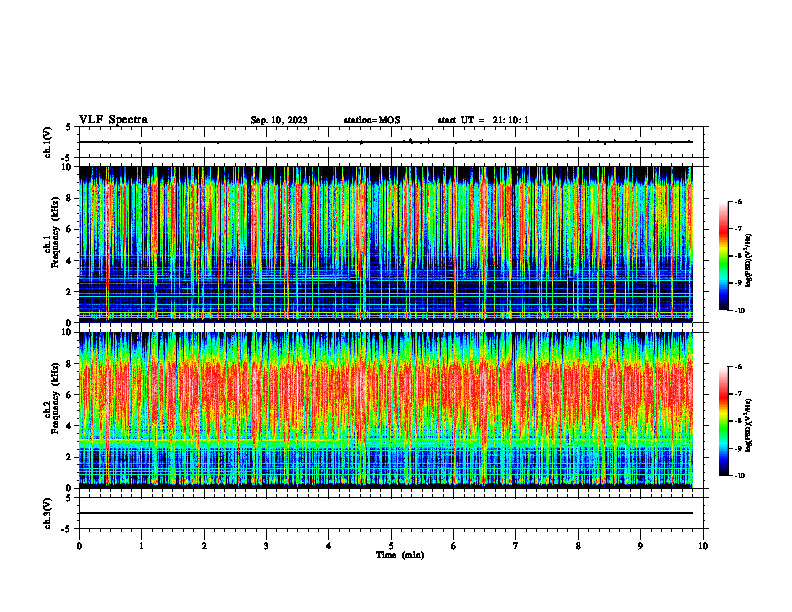792x612 pixels.
Task: Select the date text "Sep. 10, 2023"
Action: click(279, 120)
